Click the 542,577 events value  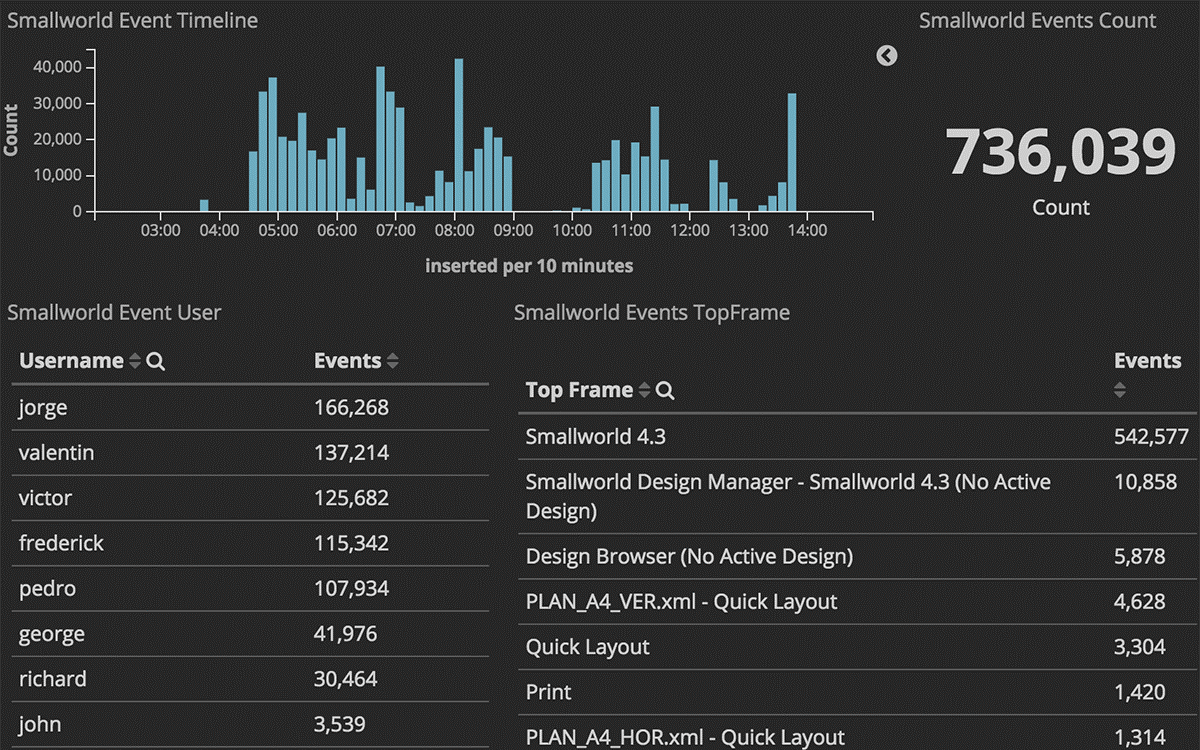[1151, 437]
